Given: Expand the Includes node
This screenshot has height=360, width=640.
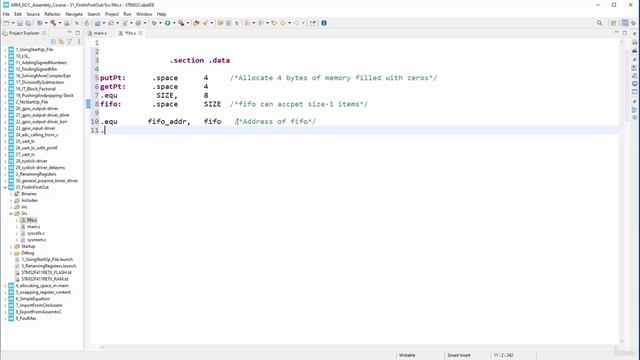Looking at the screenshot, I should click(11, 200).
